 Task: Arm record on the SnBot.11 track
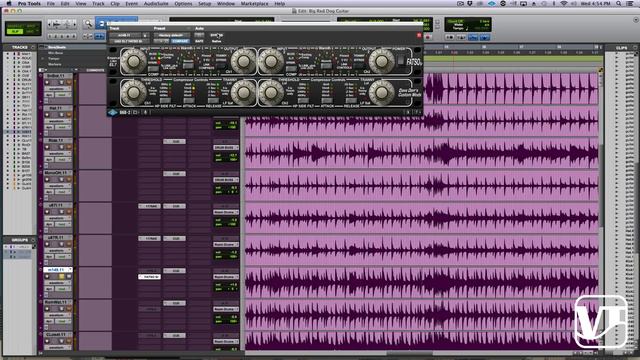click(x=47, y=82)
